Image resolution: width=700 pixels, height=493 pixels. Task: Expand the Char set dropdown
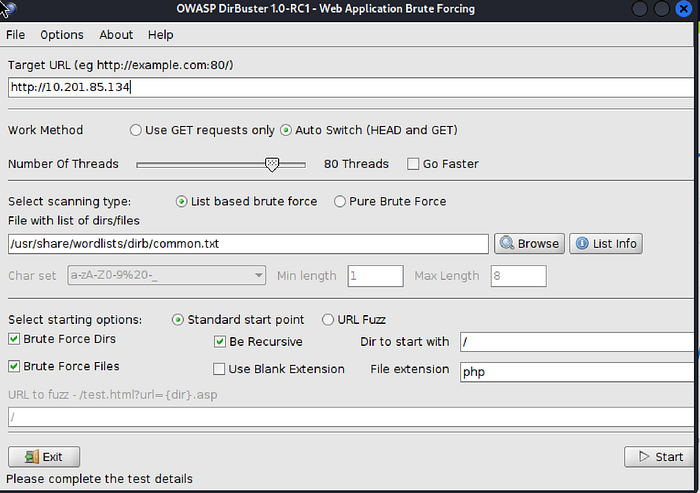[x=258, y=275]
